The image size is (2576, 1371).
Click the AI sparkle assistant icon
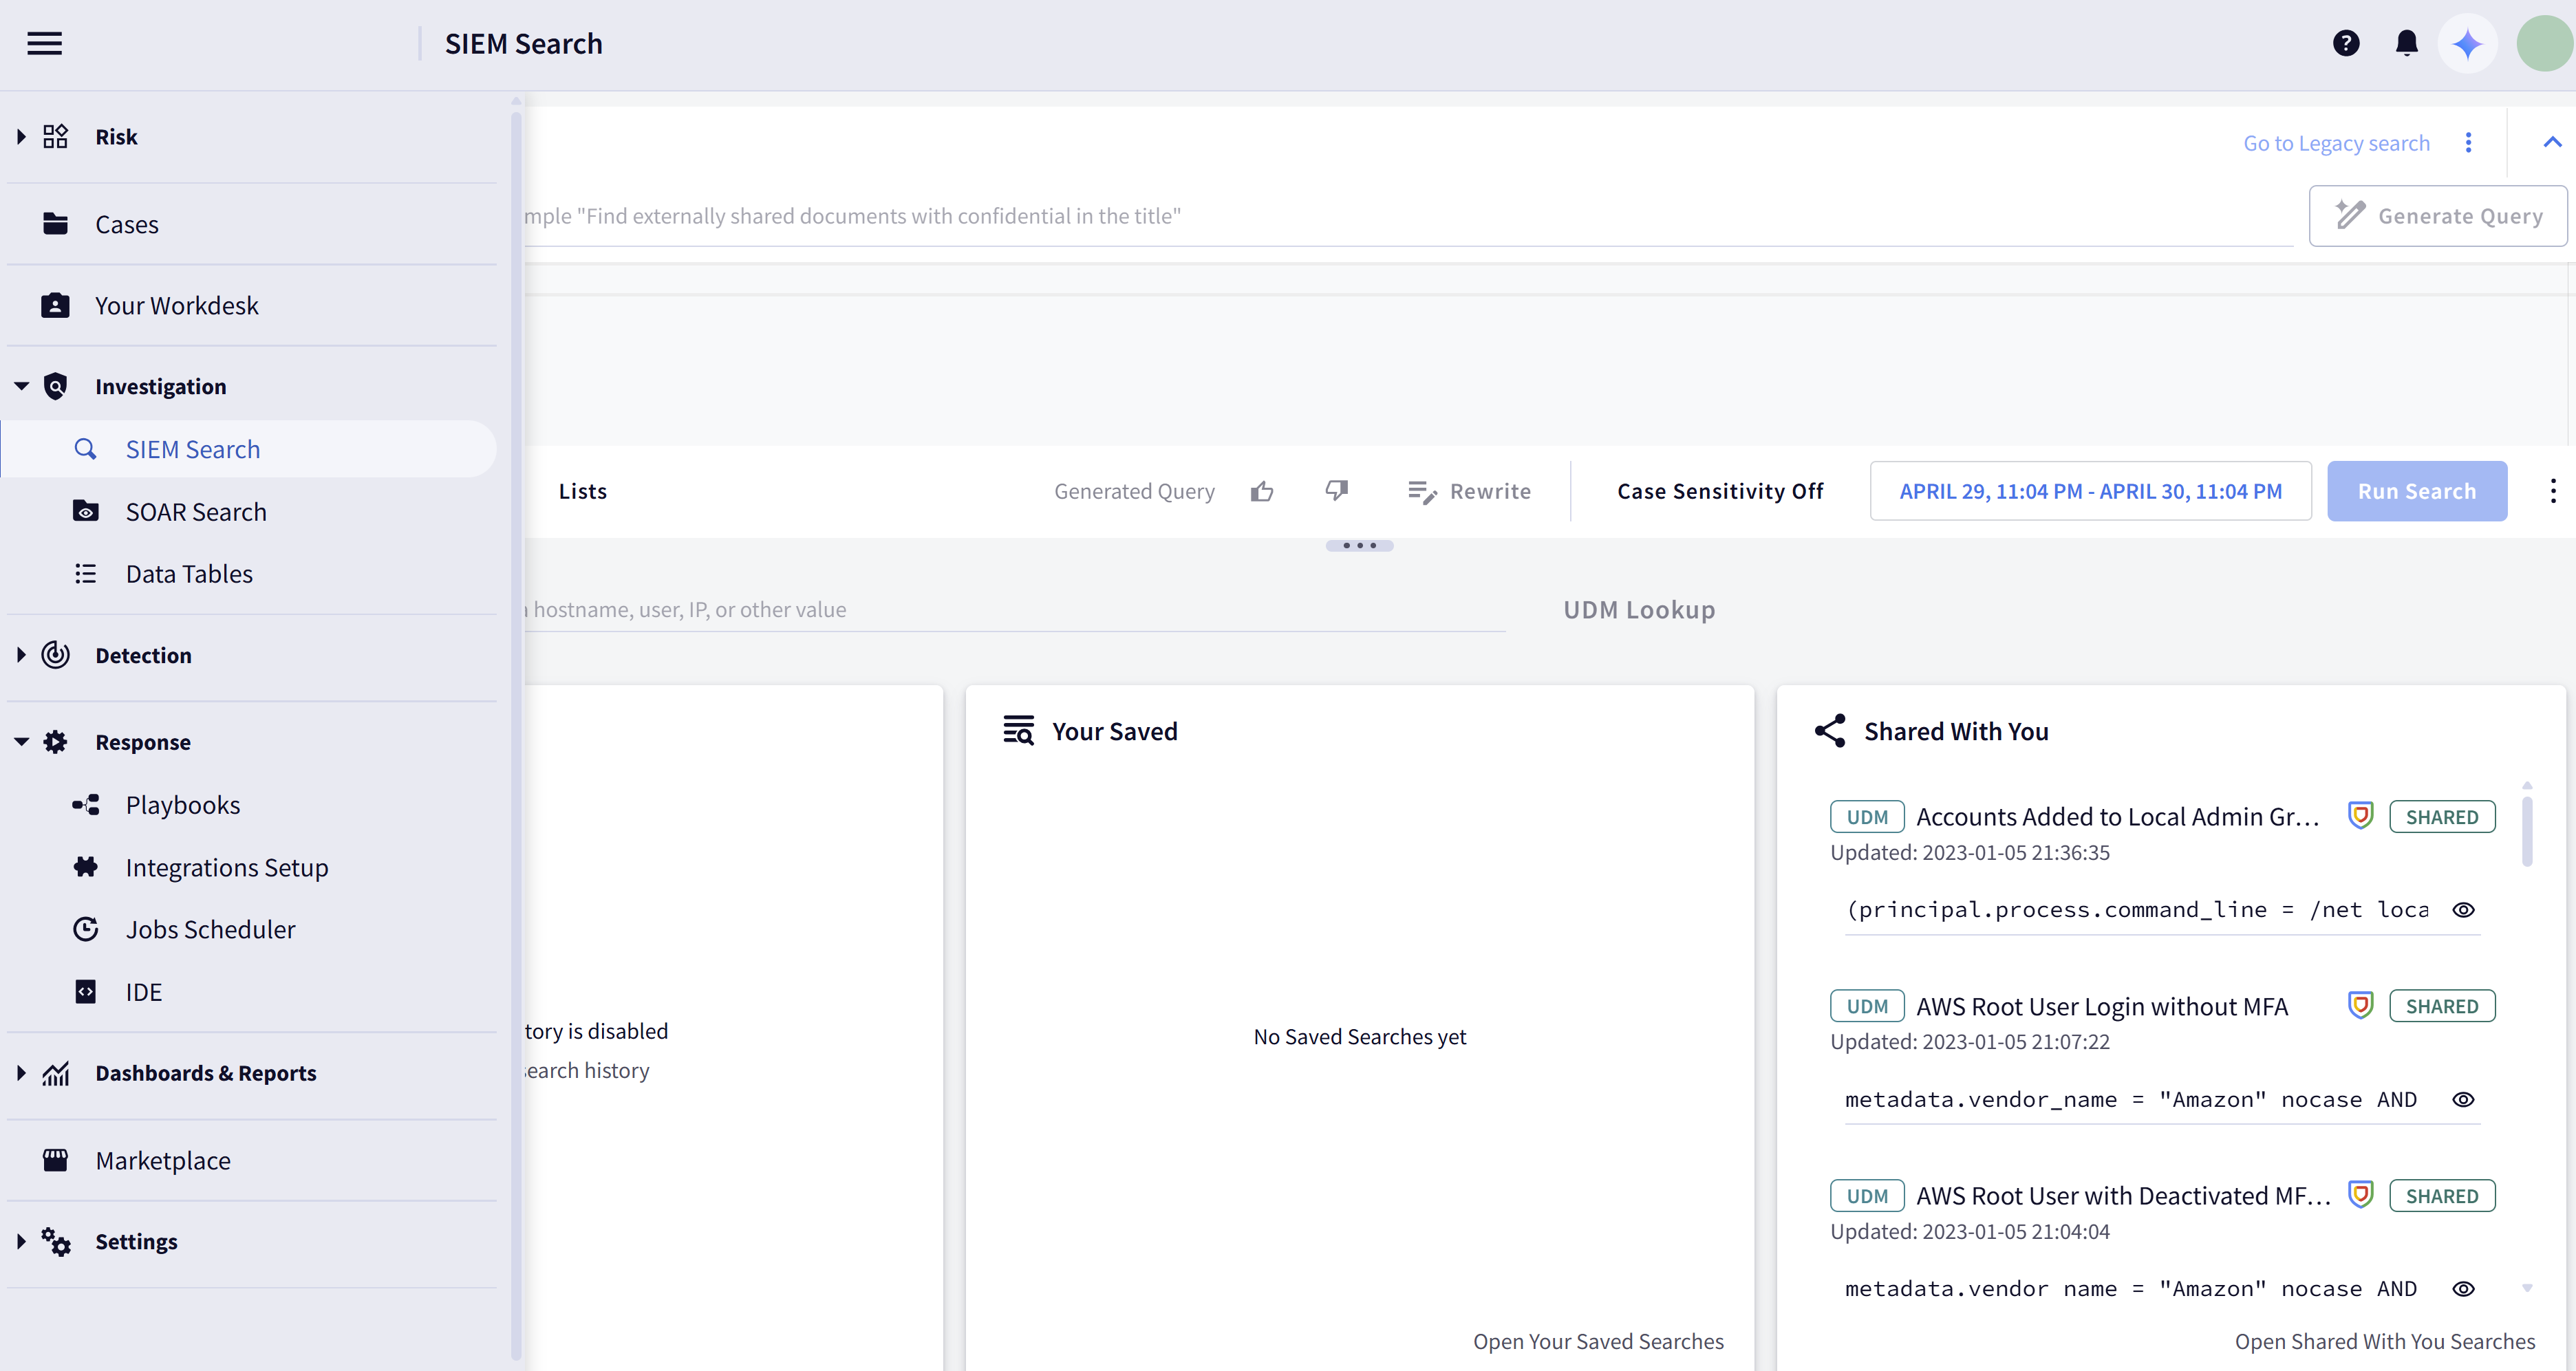coord(2468,43)
